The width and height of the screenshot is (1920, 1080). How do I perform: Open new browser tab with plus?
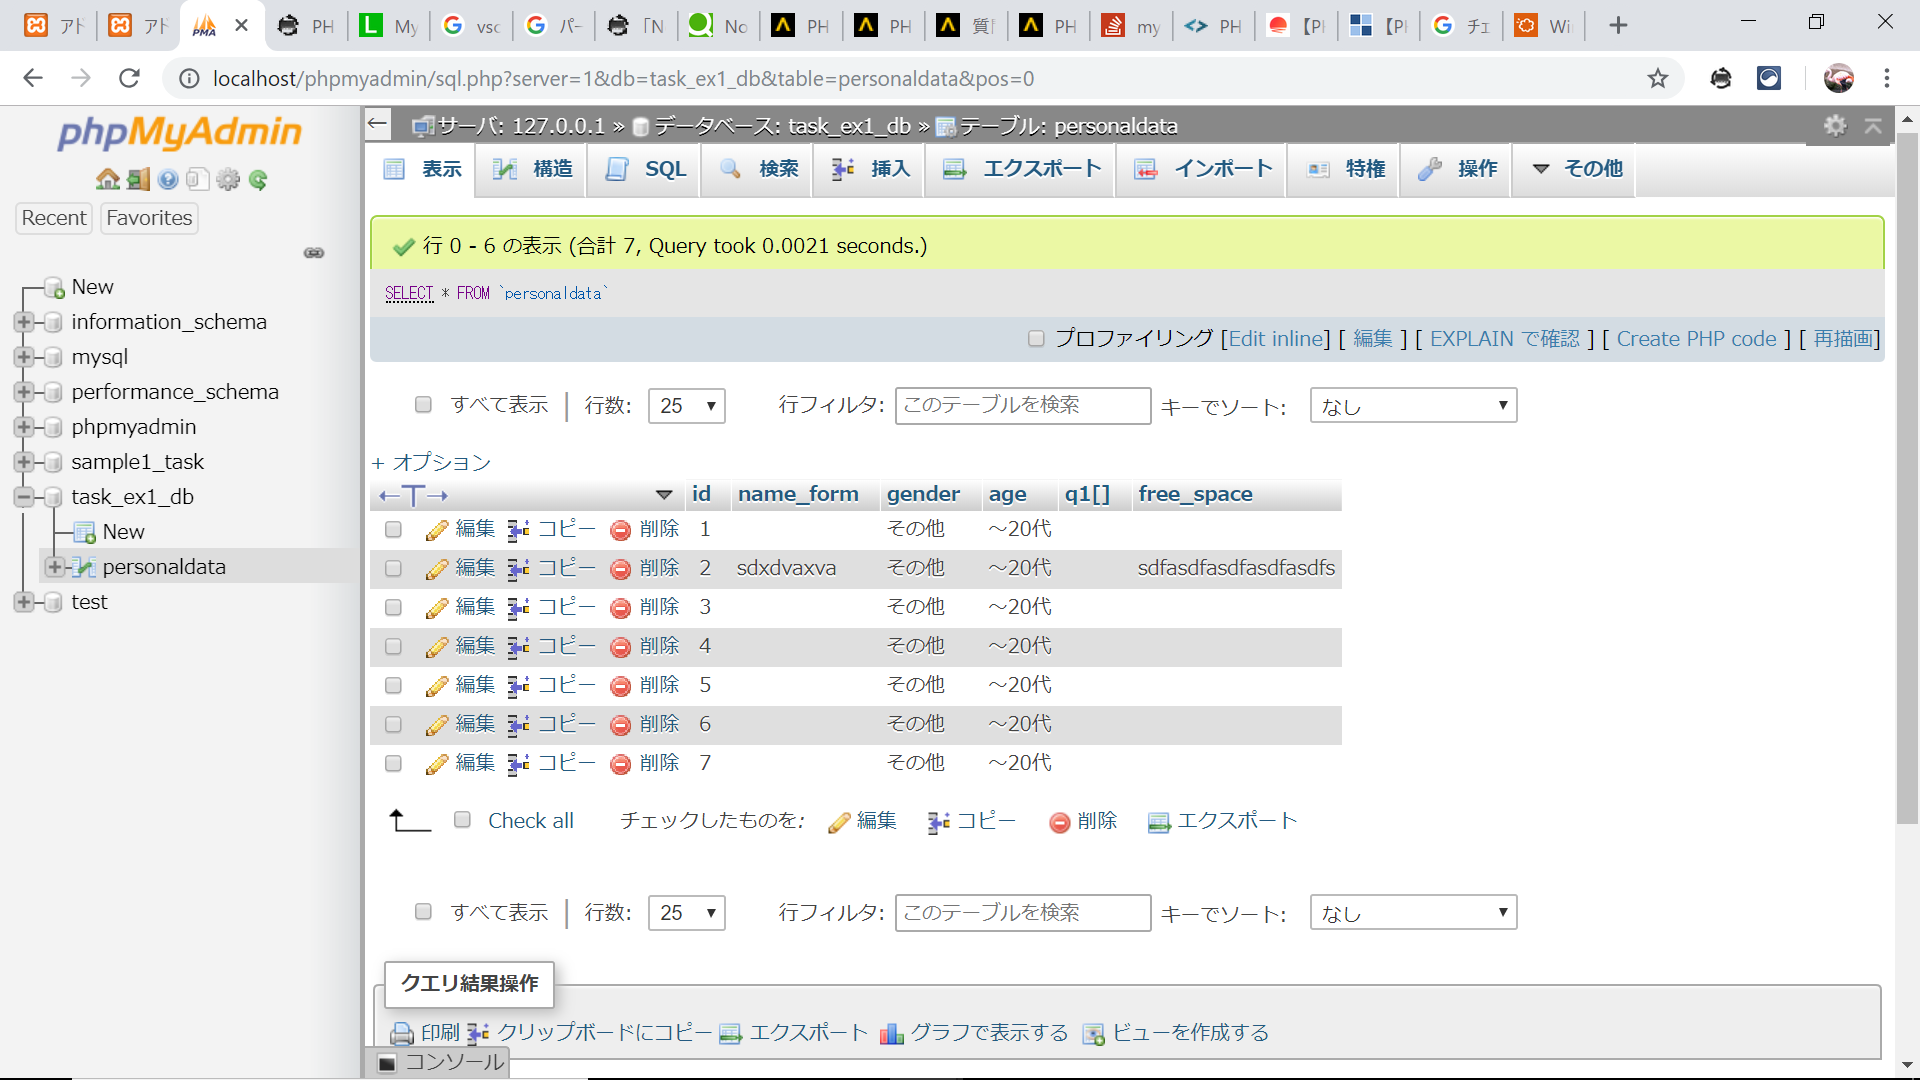click(x=1618, y=25)
